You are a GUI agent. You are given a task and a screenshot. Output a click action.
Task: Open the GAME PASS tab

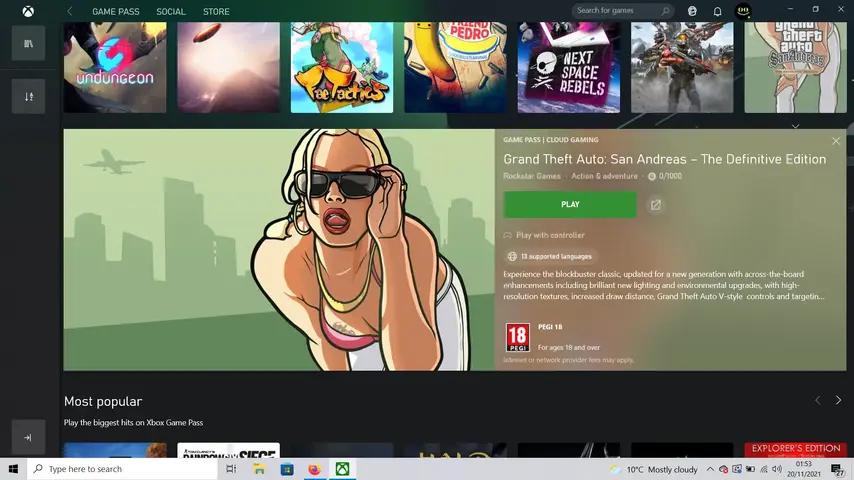point(115,11)
